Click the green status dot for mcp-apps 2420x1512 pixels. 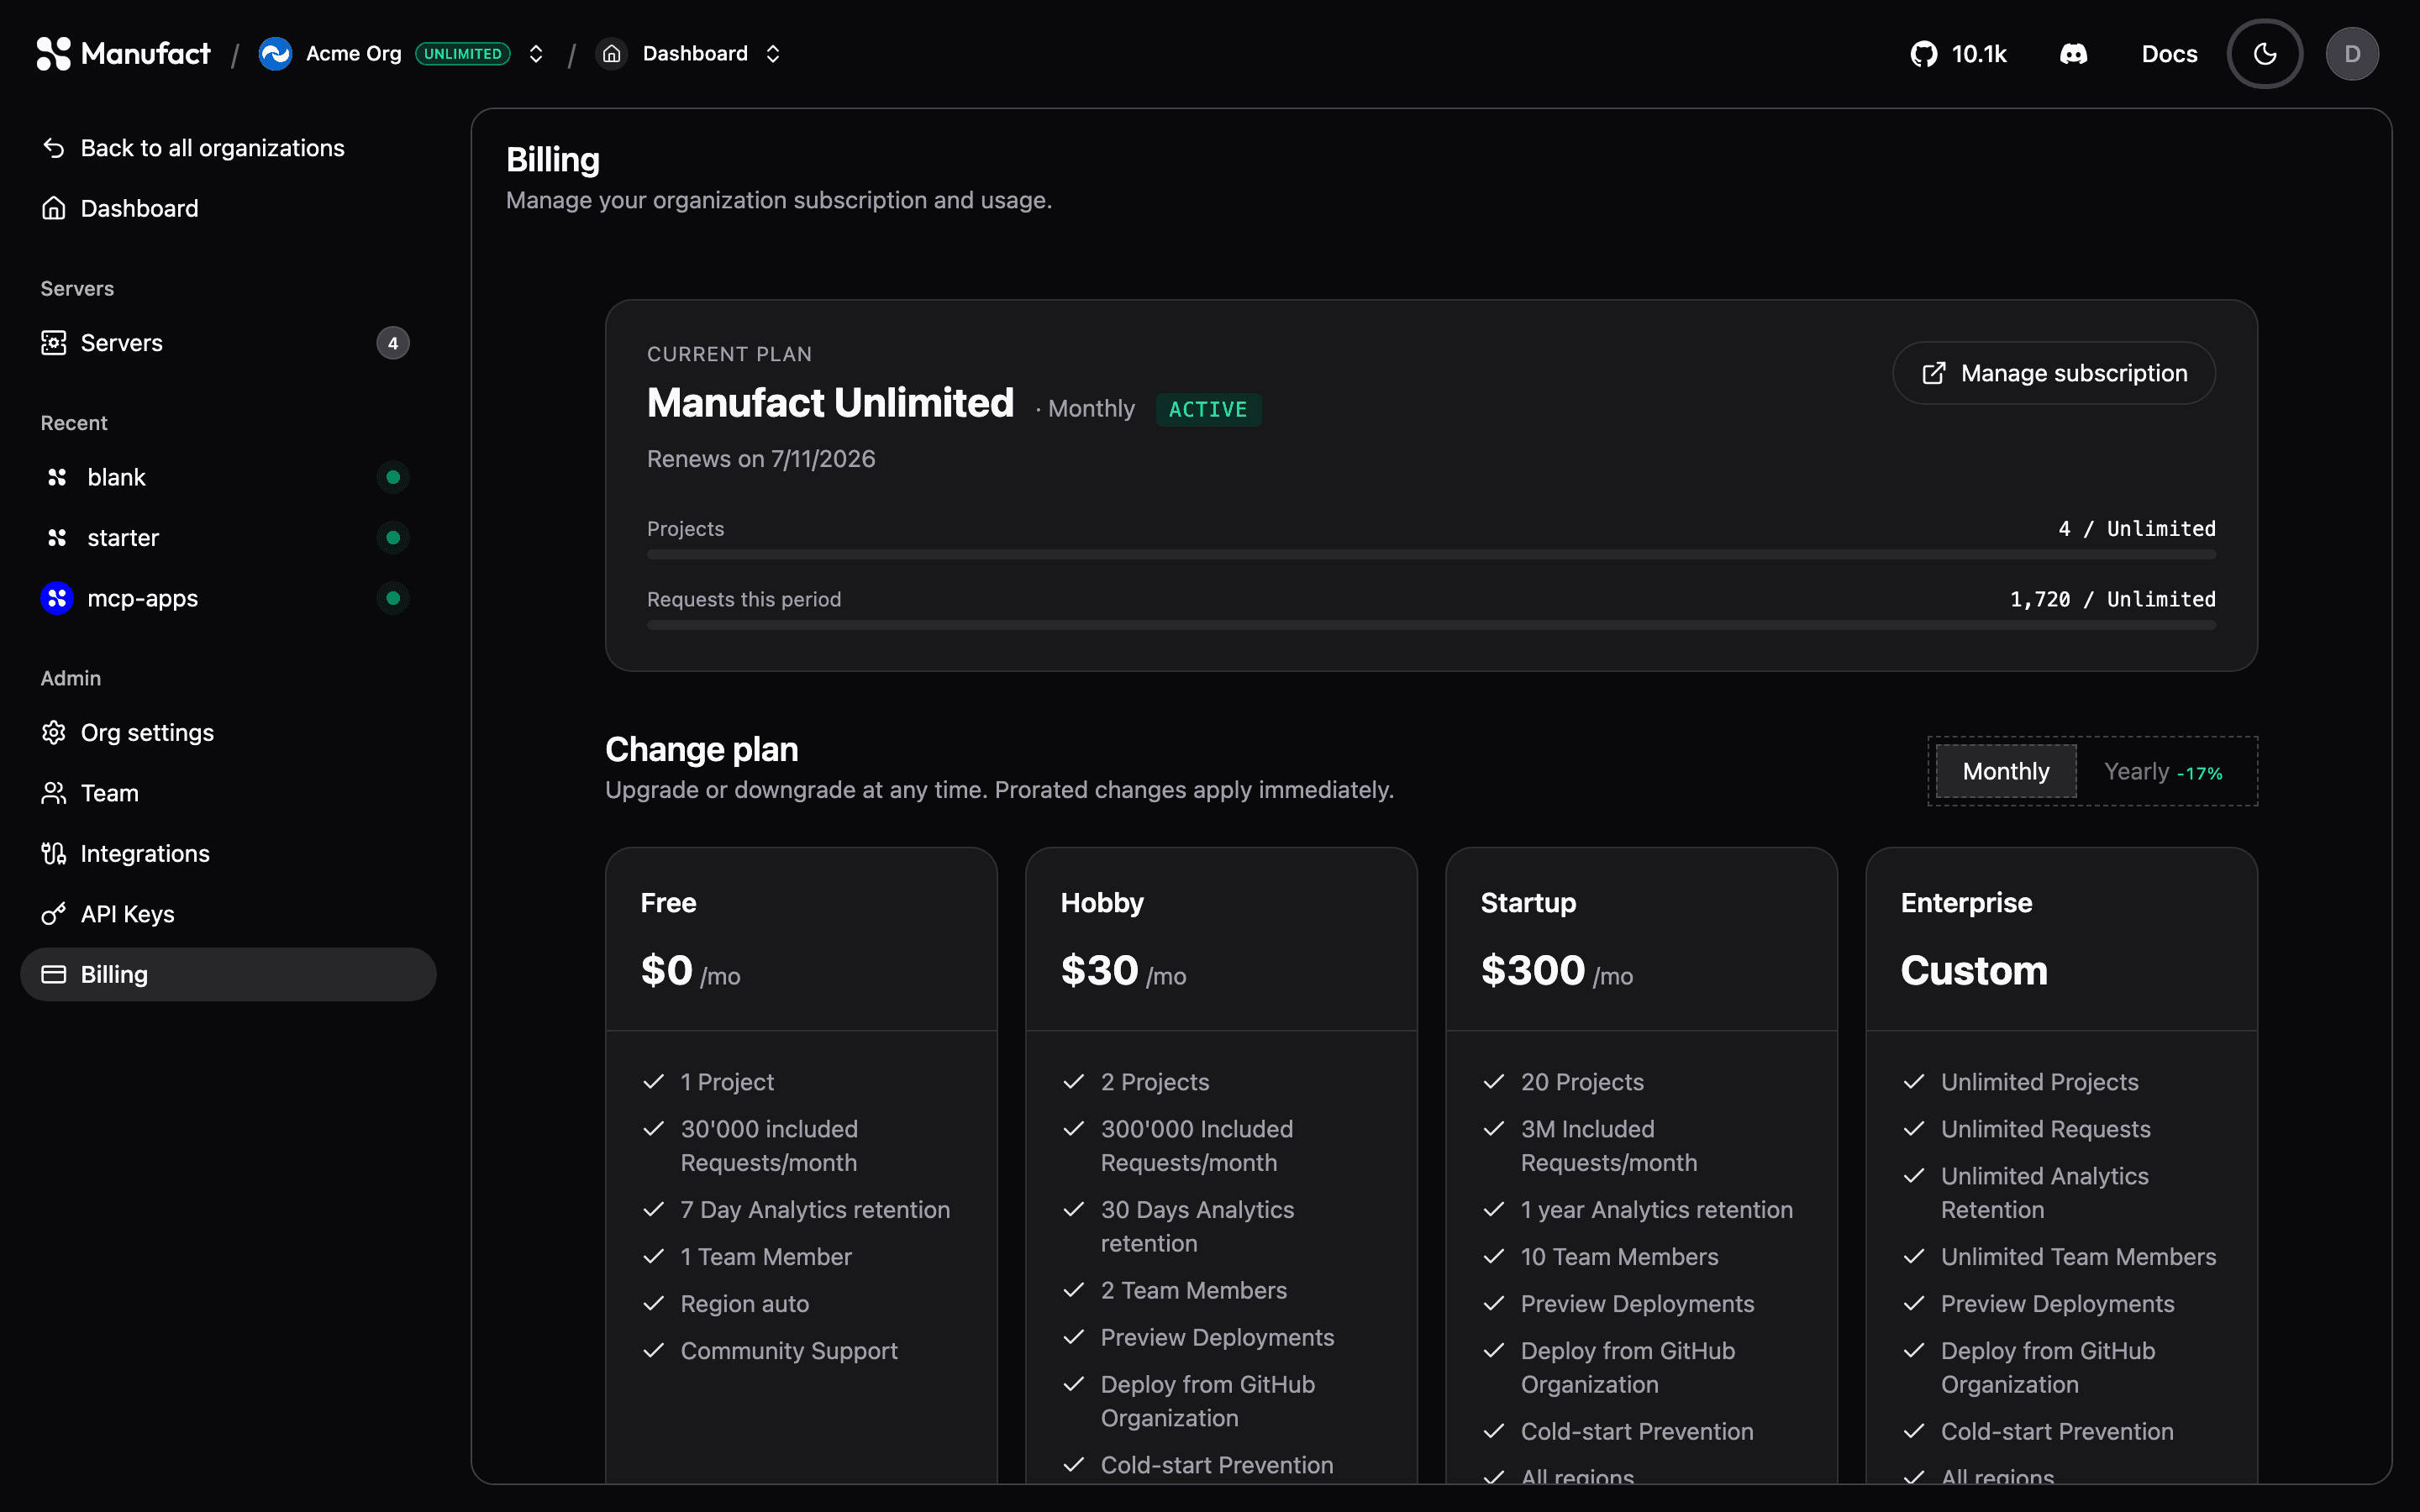pyautogui.click(x=393, y=598)
